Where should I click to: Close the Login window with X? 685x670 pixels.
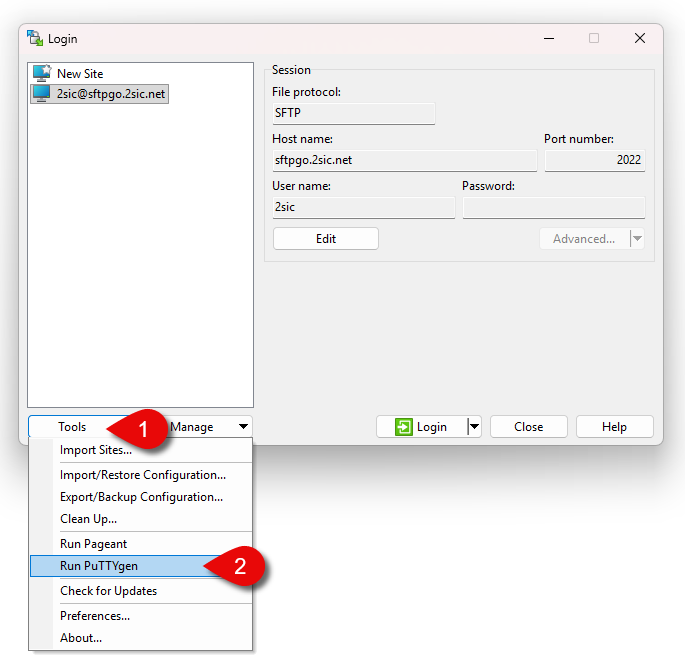[x=640, y=38]
